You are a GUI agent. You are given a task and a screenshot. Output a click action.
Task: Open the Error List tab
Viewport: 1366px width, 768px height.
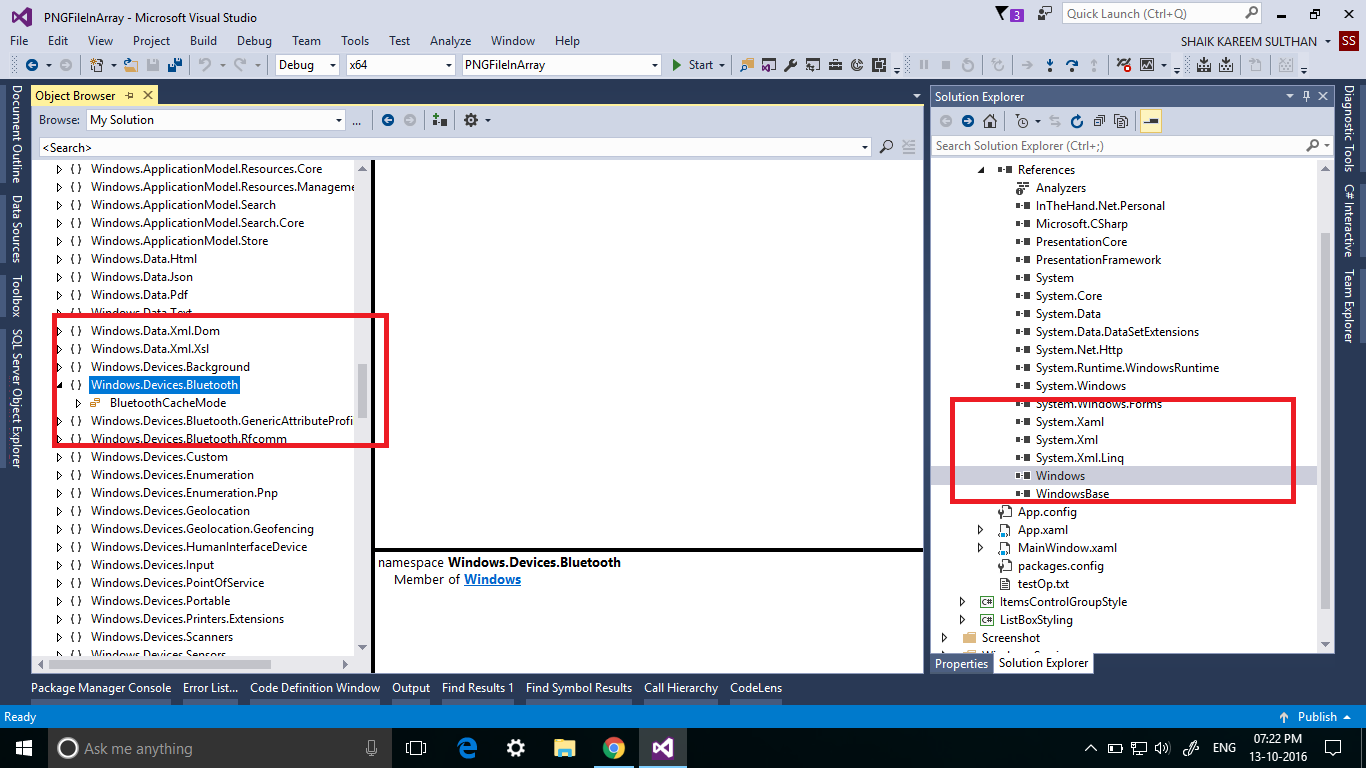[210, 688]
